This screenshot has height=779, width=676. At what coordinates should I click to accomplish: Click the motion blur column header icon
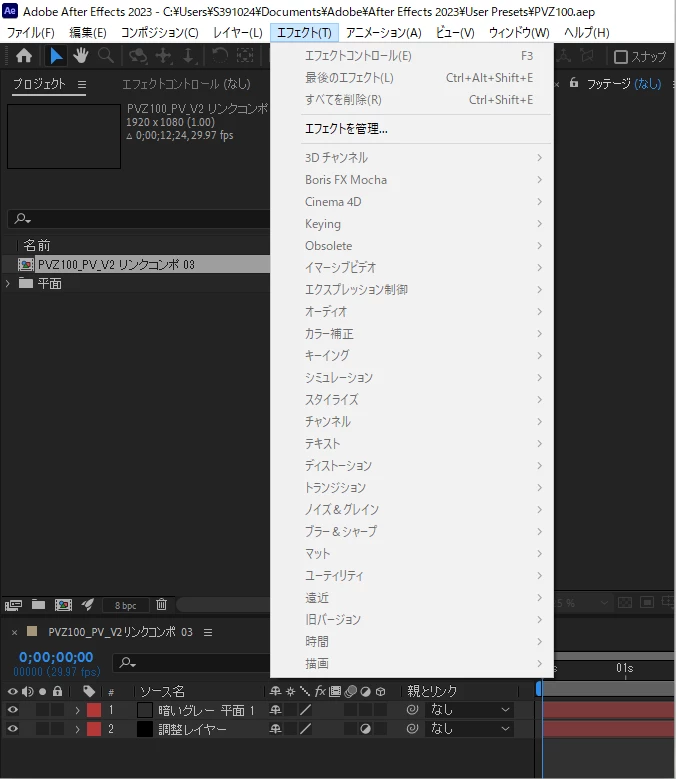351,691
